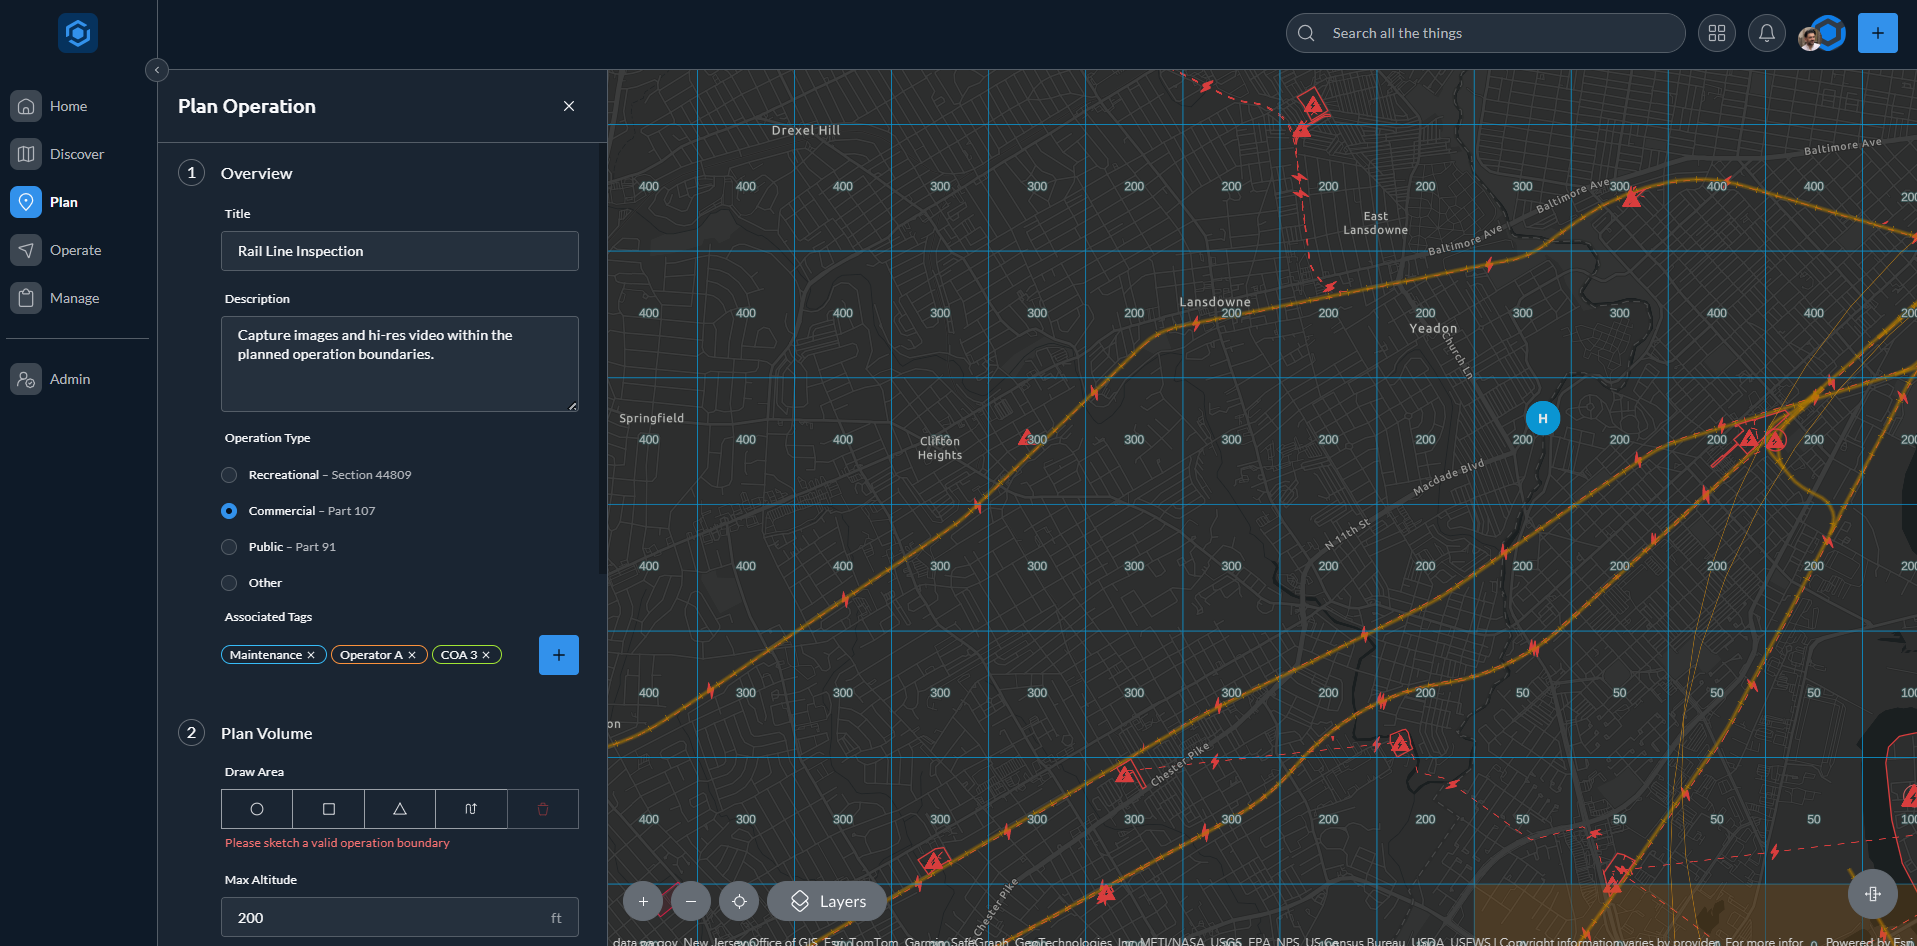
Task: Click the Max Altitude input field
Action: pyautogui.click(x=400, y=917)
